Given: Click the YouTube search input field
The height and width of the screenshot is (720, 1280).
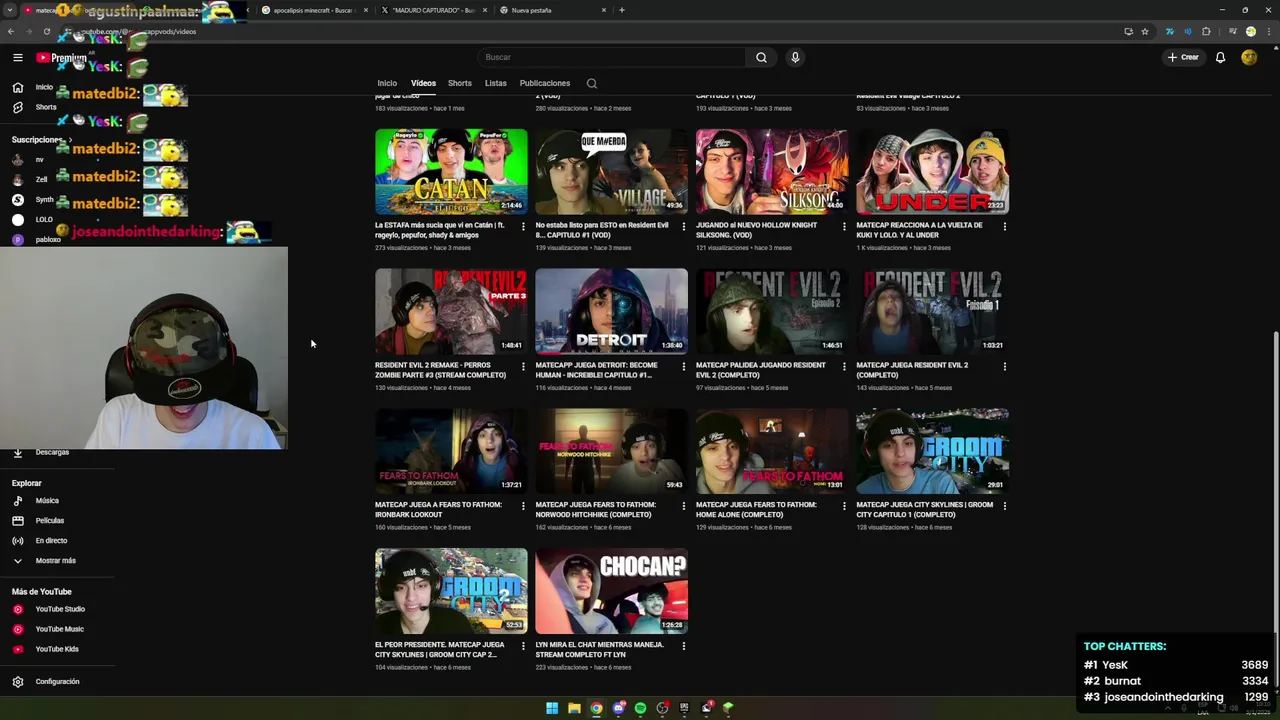Looking at the screenshot, I should (611, 57).
